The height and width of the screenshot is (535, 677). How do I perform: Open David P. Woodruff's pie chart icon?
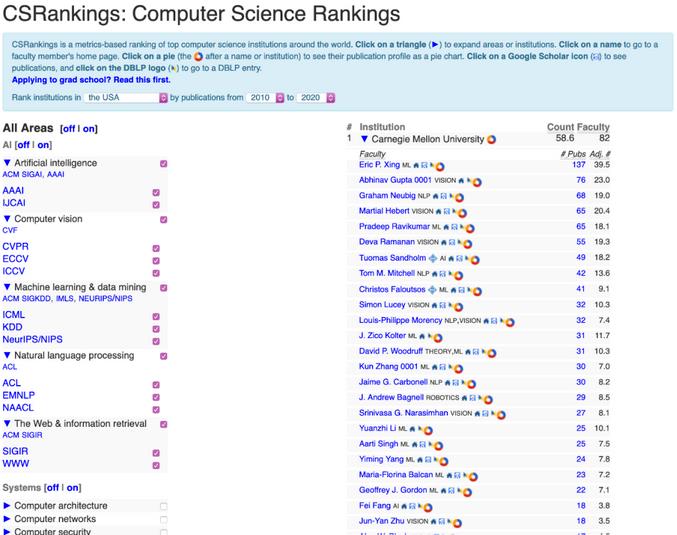click(491, 353)
